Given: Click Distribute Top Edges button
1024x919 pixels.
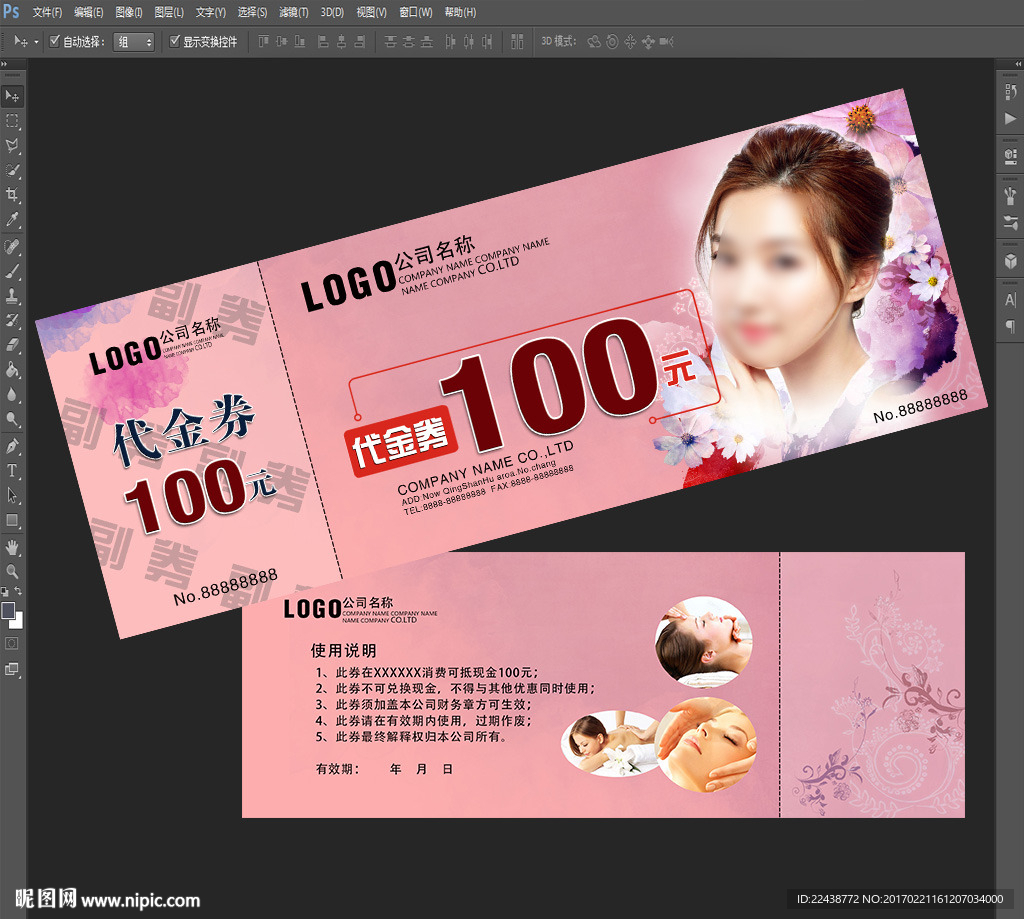Looking at the screenshot, I should click(x=391, y=42).
